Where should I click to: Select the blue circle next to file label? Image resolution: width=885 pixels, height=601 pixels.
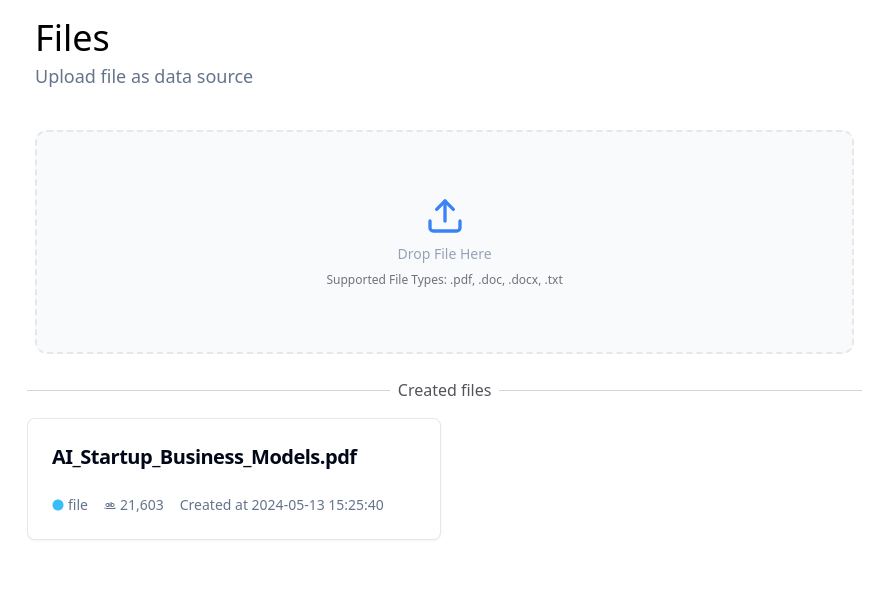[x=58, y=505]
